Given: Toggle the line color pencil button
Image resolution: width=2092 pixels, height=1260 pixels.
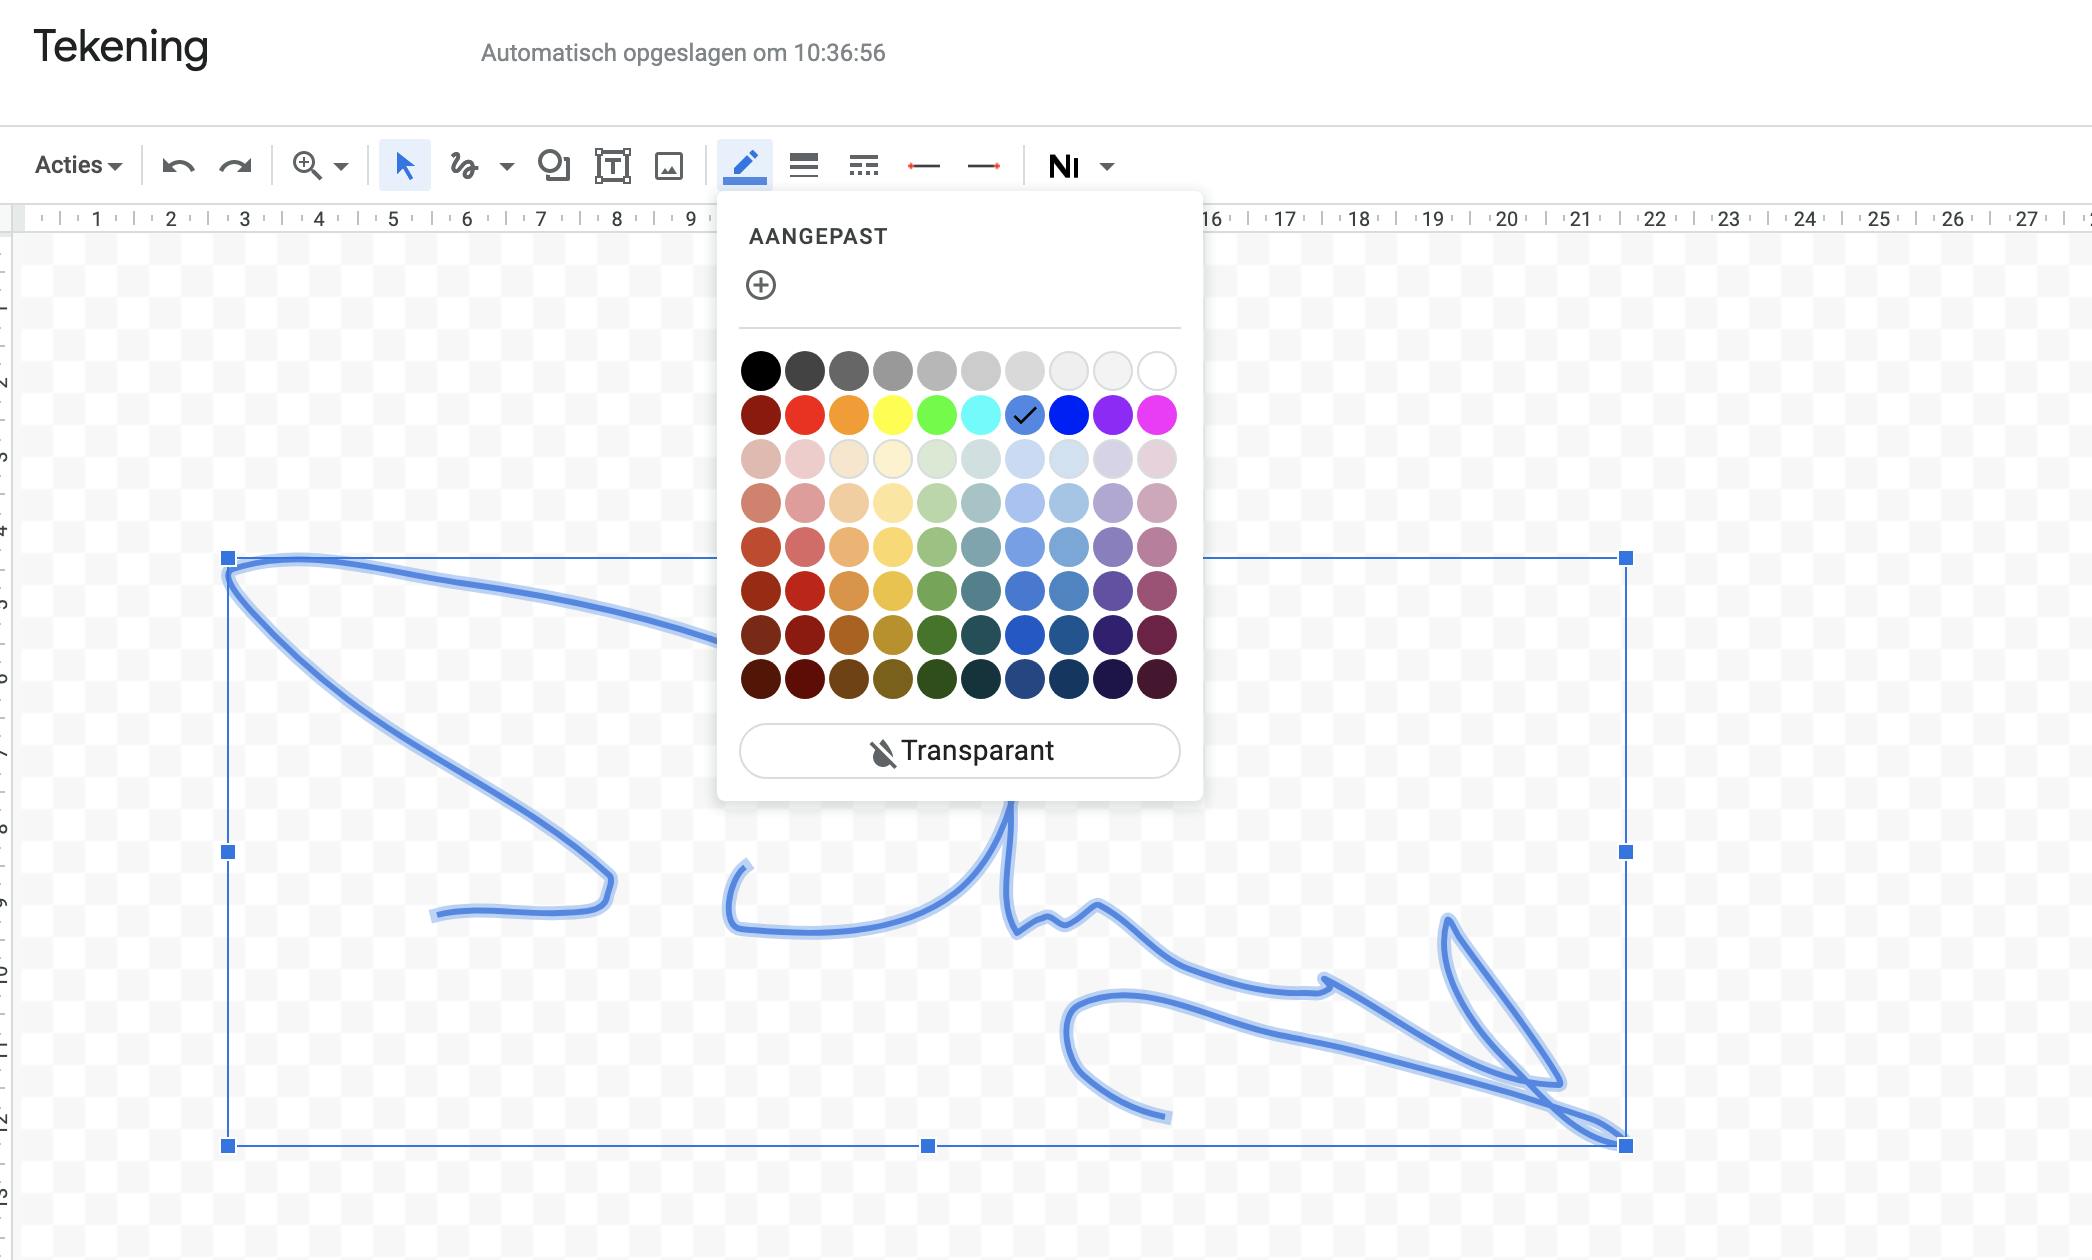Looking at the screenshot, I should (745, 166).
